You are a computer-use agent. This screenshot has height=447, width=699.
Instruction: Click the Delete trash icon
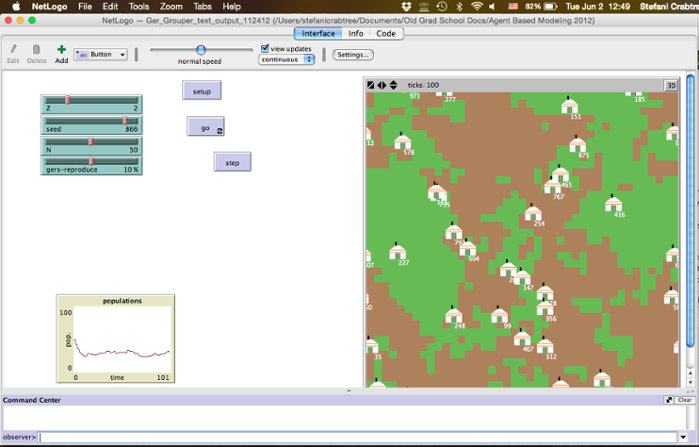pos(37,49)
